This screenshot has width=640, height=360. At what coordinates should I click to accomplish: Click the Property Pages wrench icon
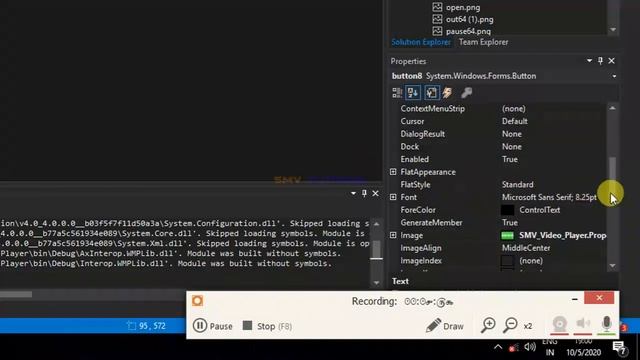pos(466,93)
